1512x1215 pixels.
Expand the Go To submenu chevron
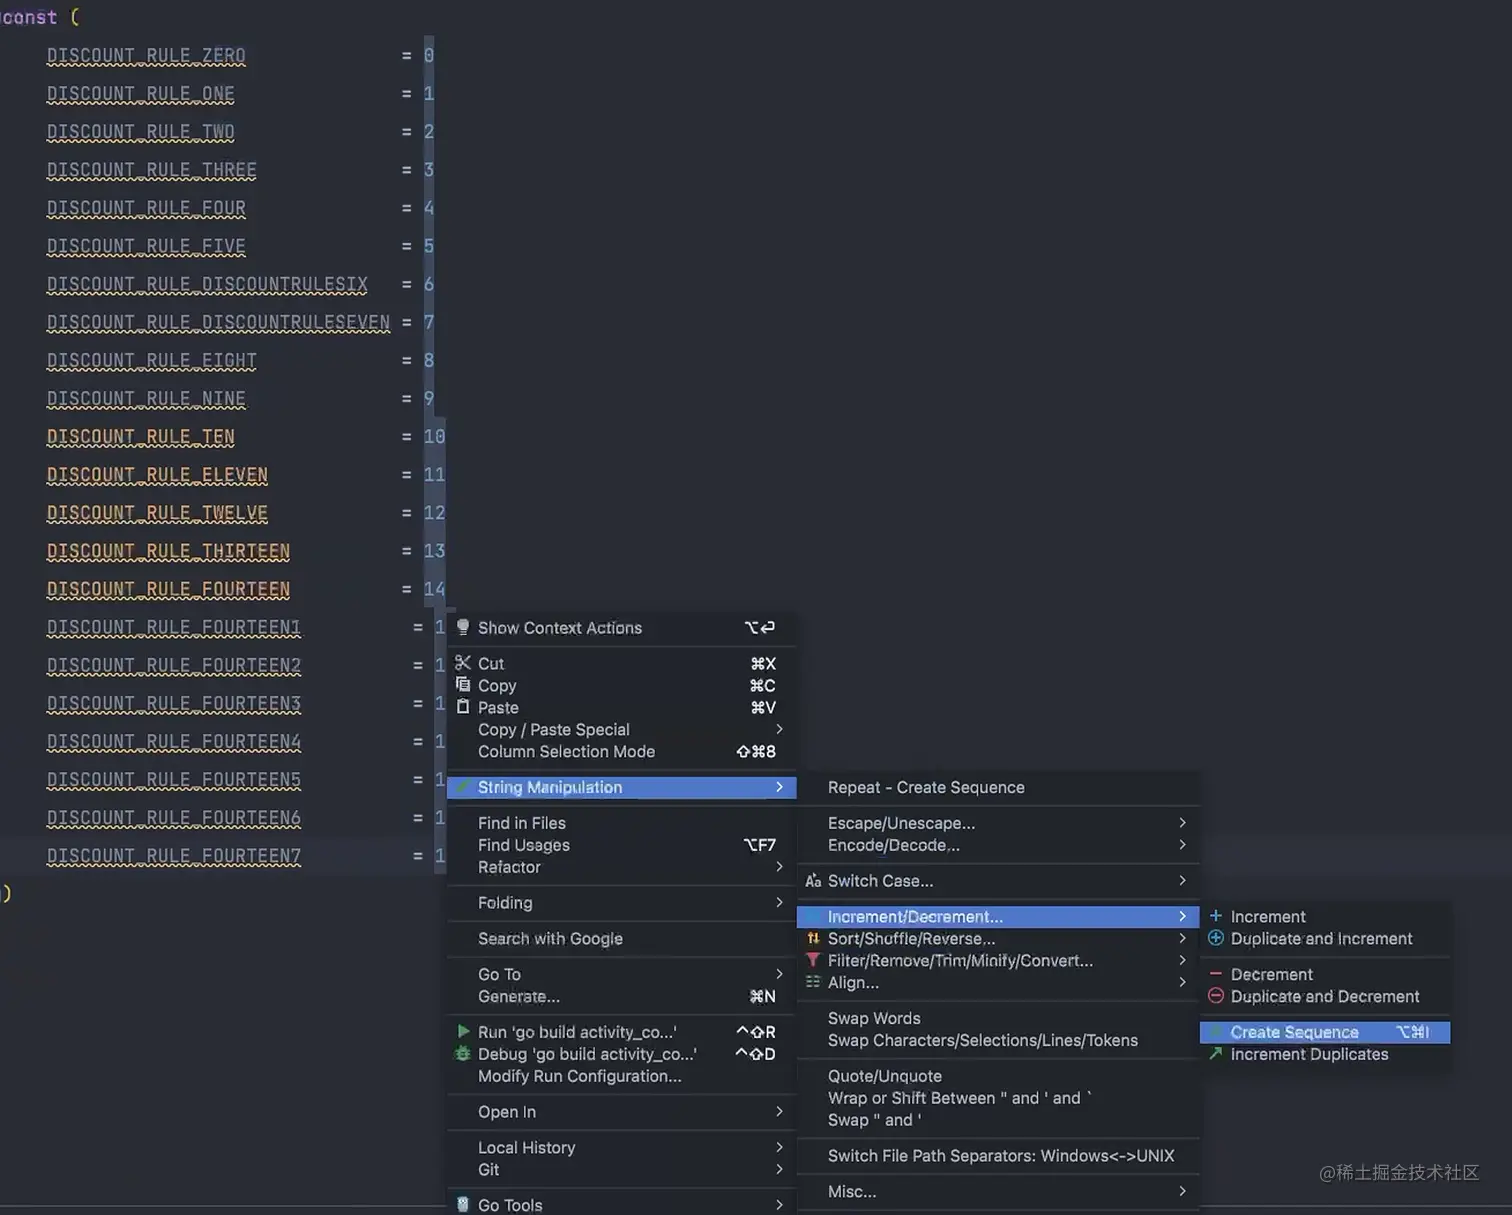pos(779,974)
